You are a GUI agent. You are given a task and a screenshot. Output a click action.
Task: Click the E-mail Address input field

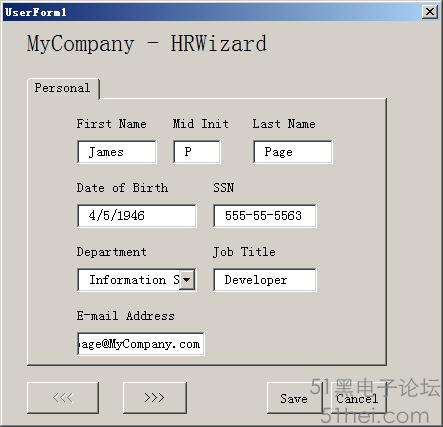click(140, 344)
